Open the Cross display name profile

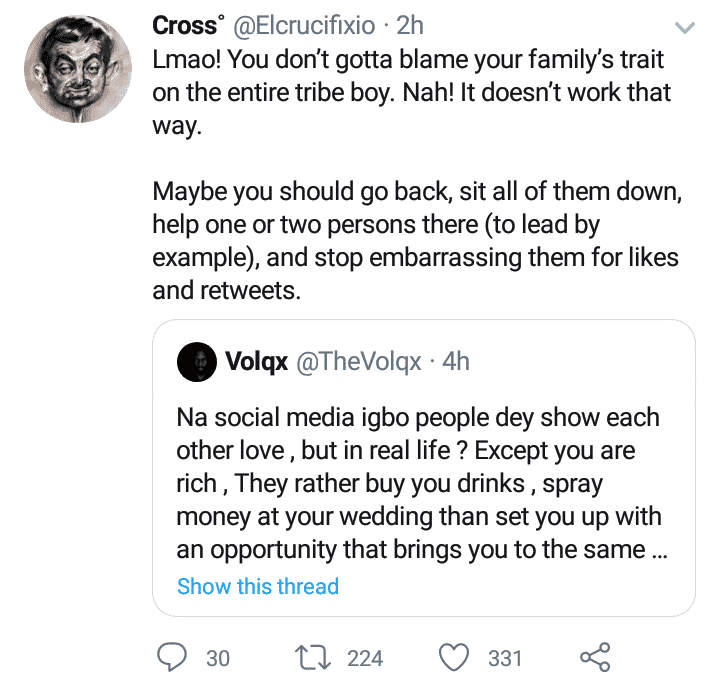point(186,24)
